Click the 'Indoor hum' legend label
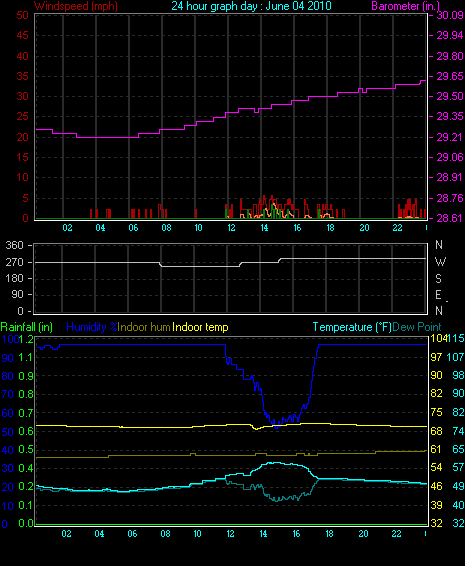This screenshot has height=566, width=465. click(144, 327)
